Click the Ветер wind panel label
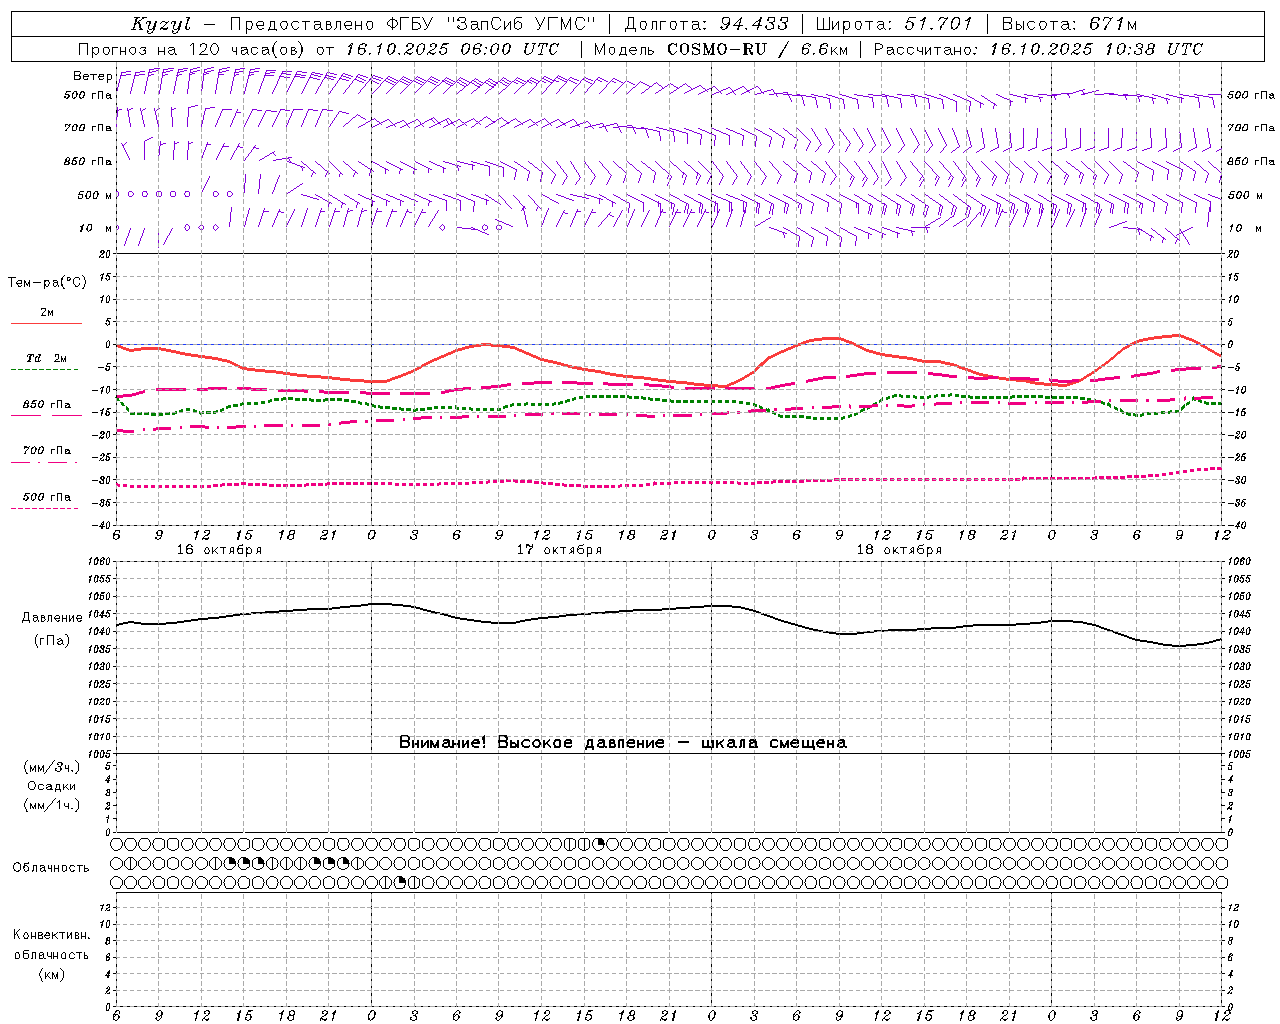Viewport: 1280px width, 1024px height. pyautogui.click(x=92, y=76)
